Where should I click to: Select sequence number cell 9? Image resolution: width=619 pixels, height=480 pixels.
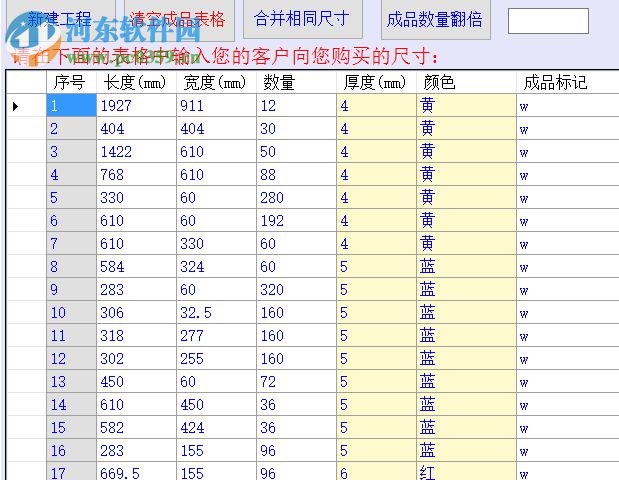click(x=71, y=289)
